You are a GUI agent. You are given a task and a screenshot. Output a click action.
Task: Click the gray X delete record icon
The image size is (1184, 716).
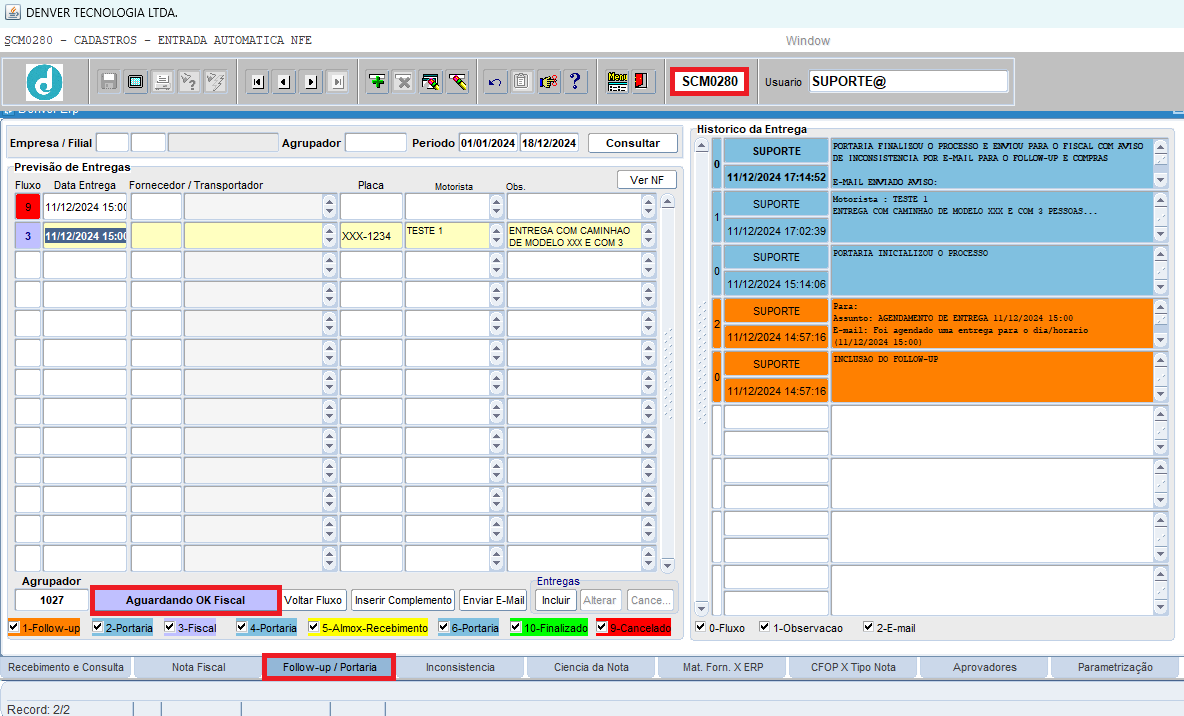404,82
